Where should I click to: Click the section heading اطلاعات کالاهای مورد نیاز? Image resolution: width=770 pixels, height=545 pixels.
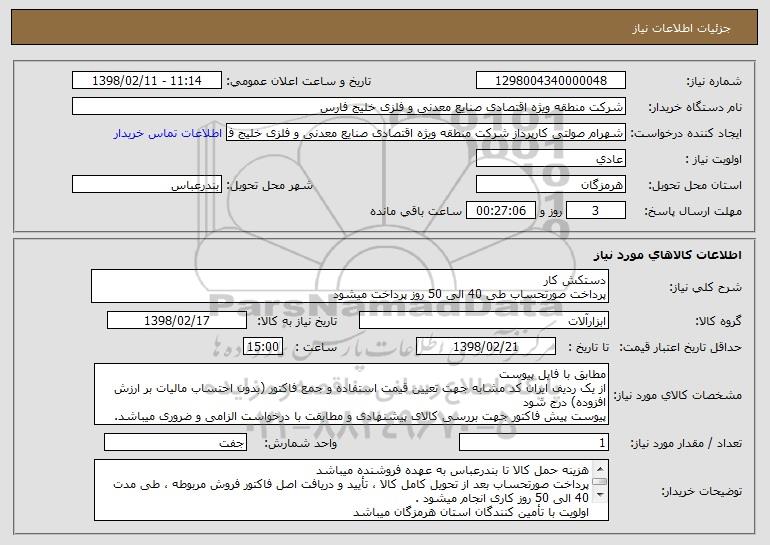coord(667,255)
